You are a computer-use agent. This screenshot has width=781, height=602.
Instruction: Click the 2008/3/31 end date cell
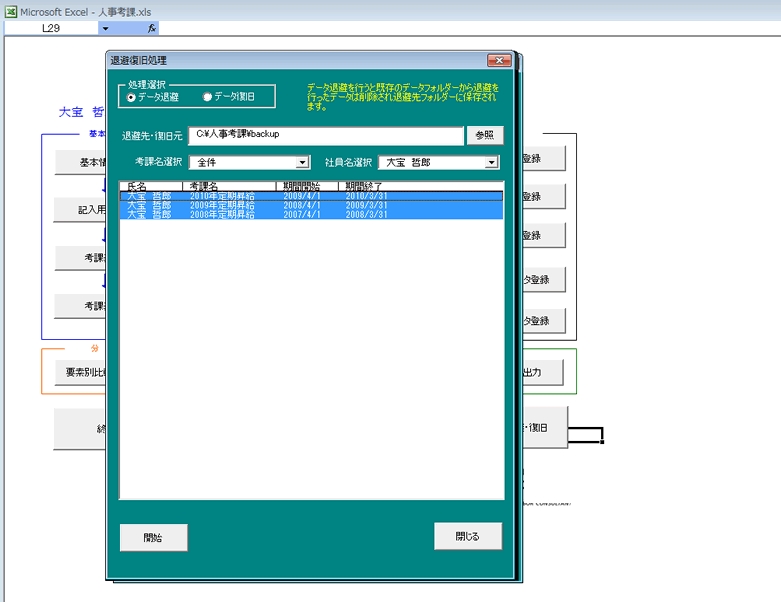click(366, 214)
